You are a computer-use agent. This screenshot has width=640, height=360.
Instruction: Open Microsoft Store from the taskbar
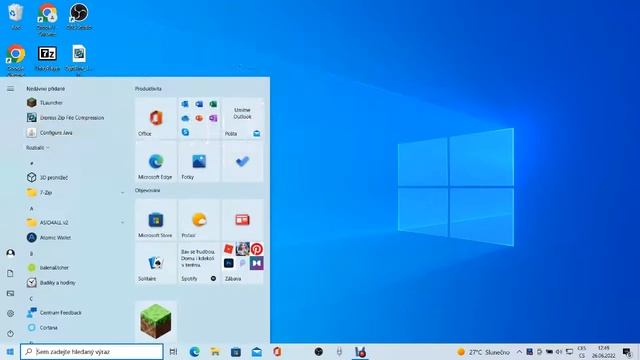(236, 352)
